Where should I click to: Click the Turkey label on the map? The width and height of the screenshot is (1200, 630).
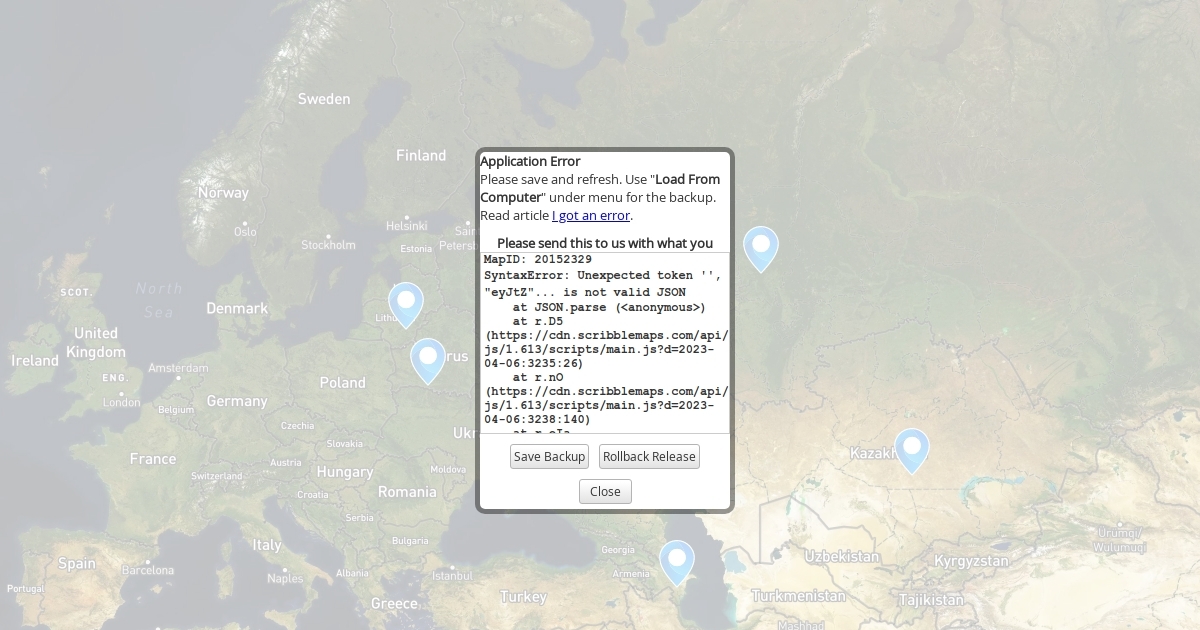pyautogui.click(x=523, y=597)
